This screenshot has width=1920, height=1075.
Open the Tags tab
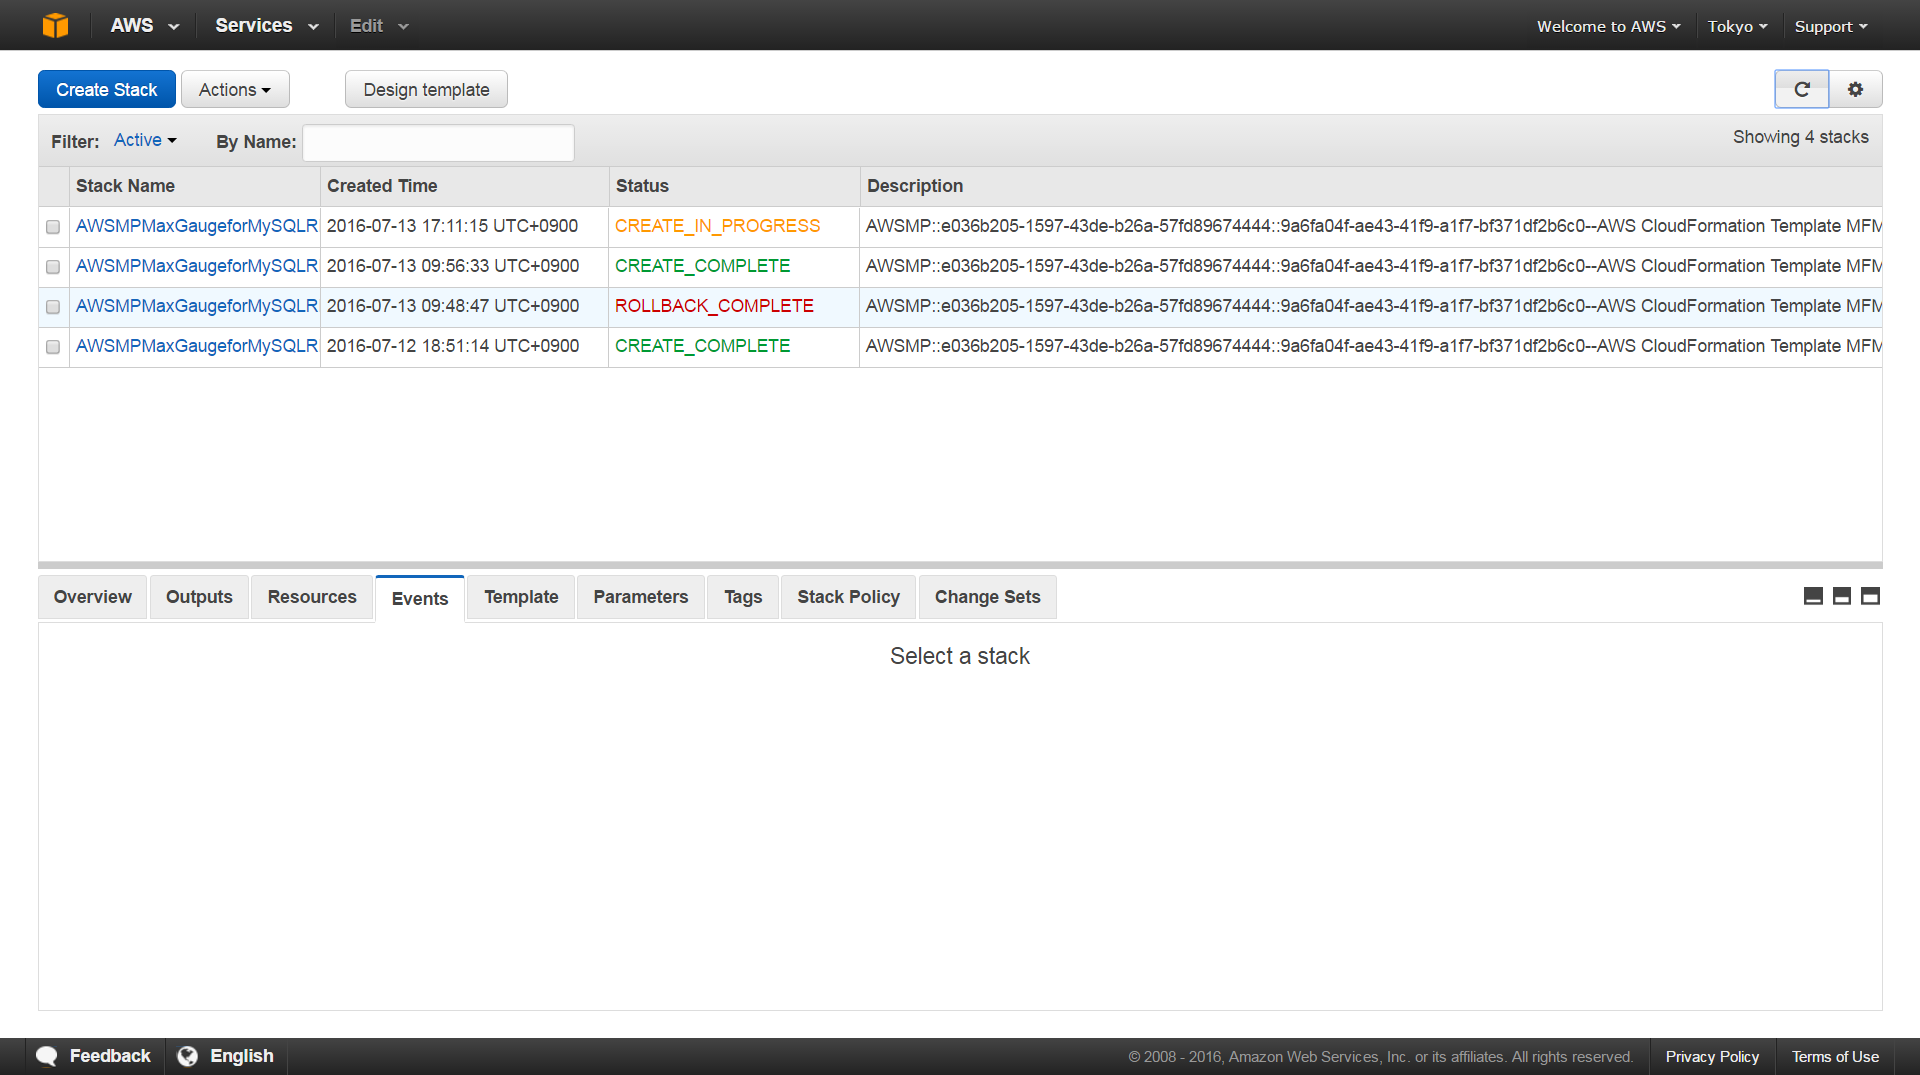coord(743,597)
